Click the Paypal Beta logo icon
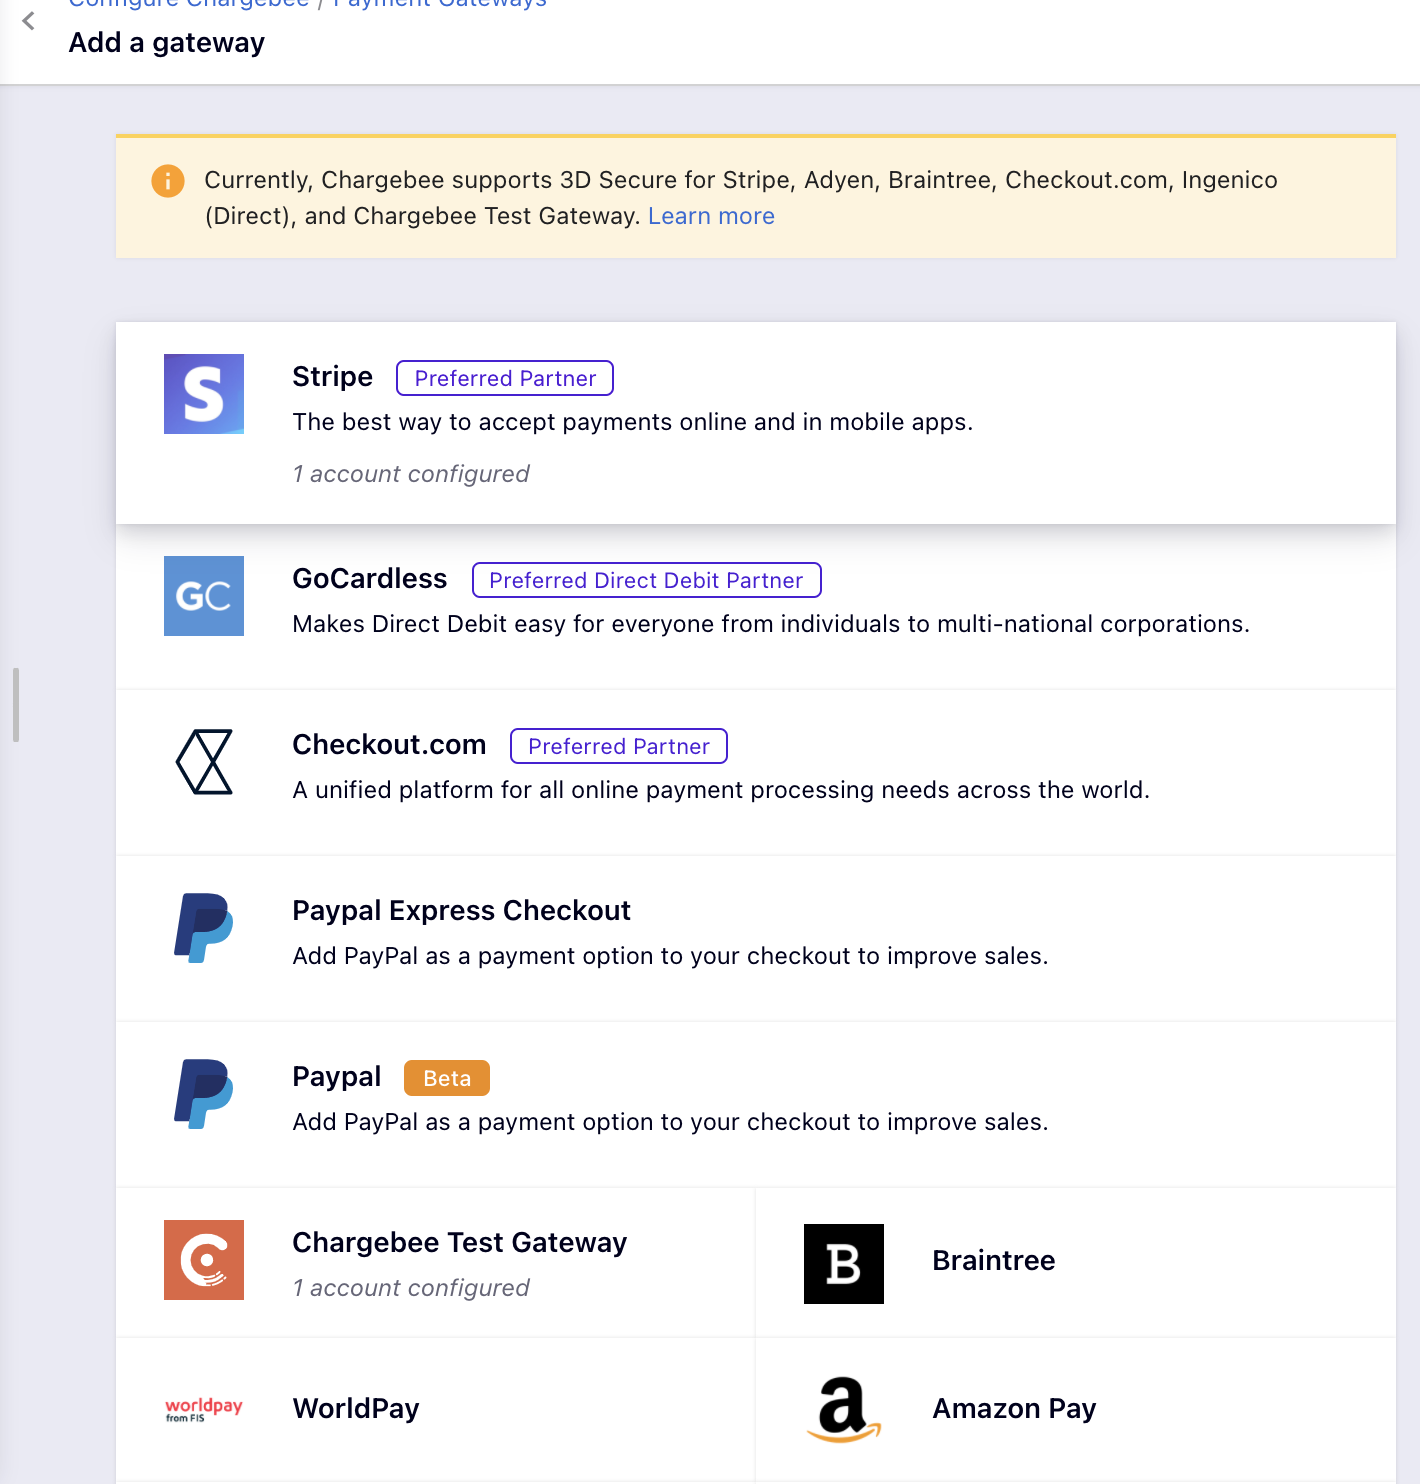Viewport: 1420px width, 1484px height. click(x=204, y=1094)
